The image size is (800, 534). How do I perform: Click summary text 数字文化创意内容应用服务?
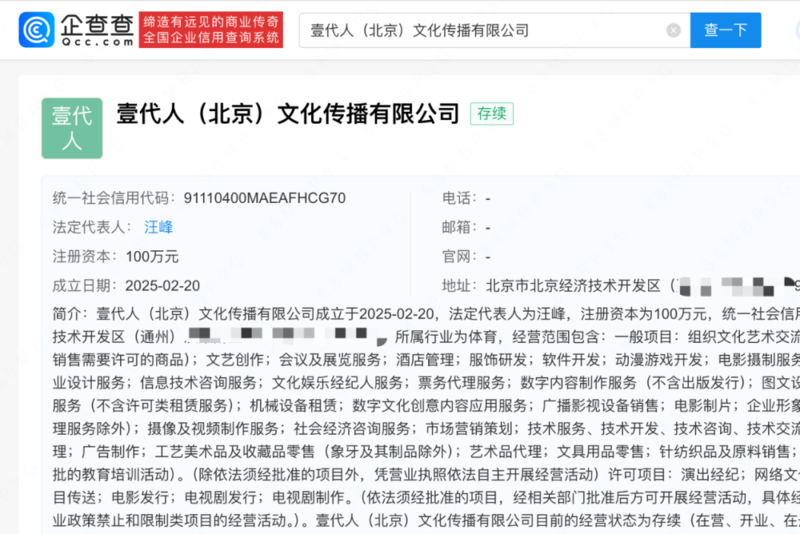pyautogui.click(x=439, y=405)
